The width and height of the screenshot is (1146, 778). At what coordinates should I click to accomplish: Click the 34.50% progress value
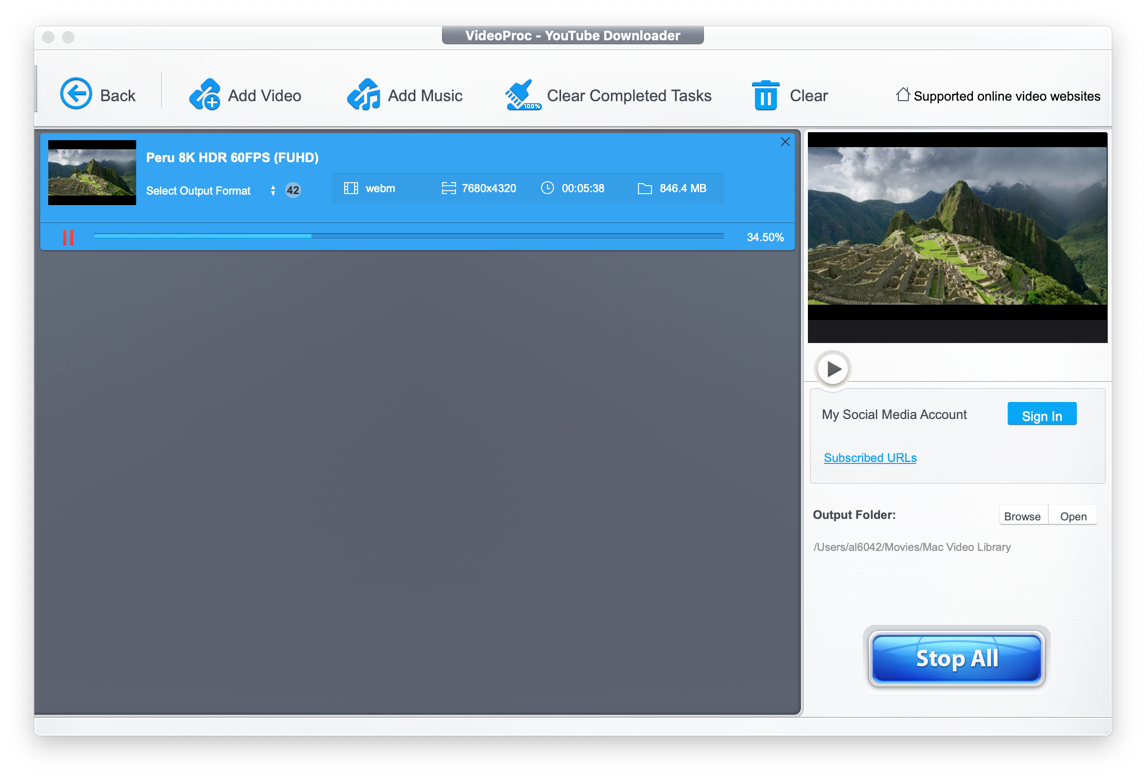tap(765, 237)
